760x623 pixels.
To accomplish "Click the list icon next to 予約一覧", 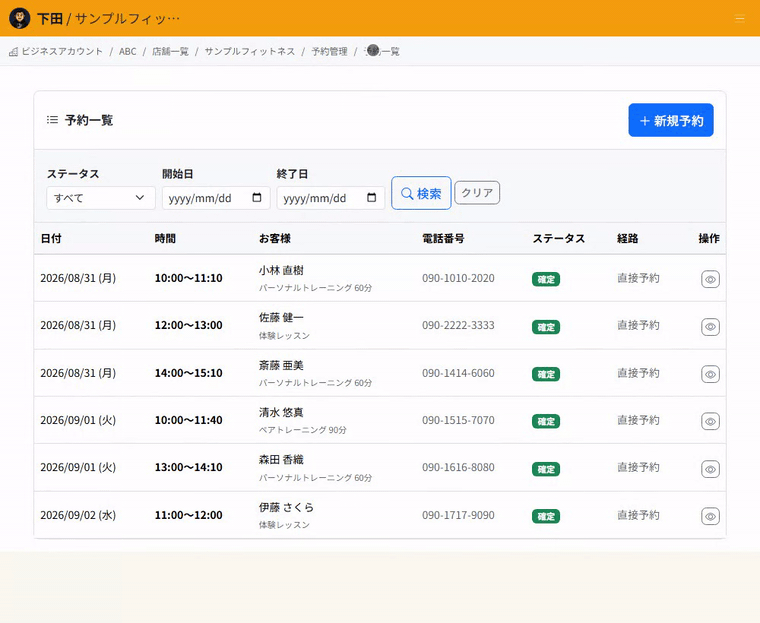I will pyautogui.click(x=52, y=120).
